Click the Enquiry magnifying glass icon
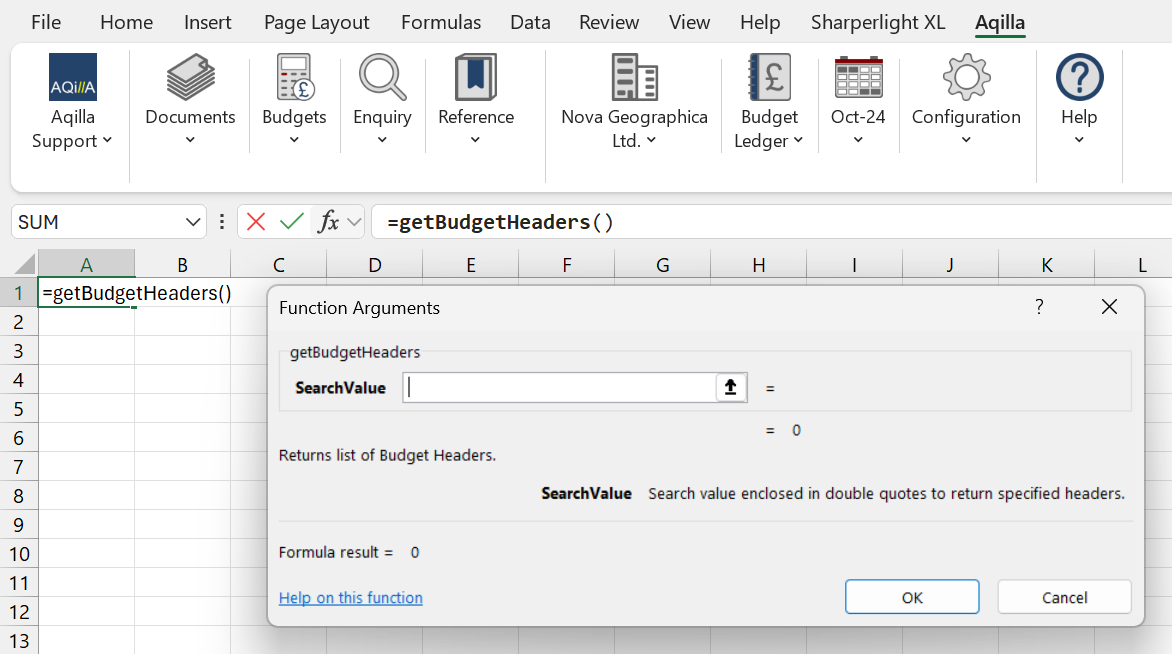This screenshot has height=654, width=1172. (x=382, y=78)
